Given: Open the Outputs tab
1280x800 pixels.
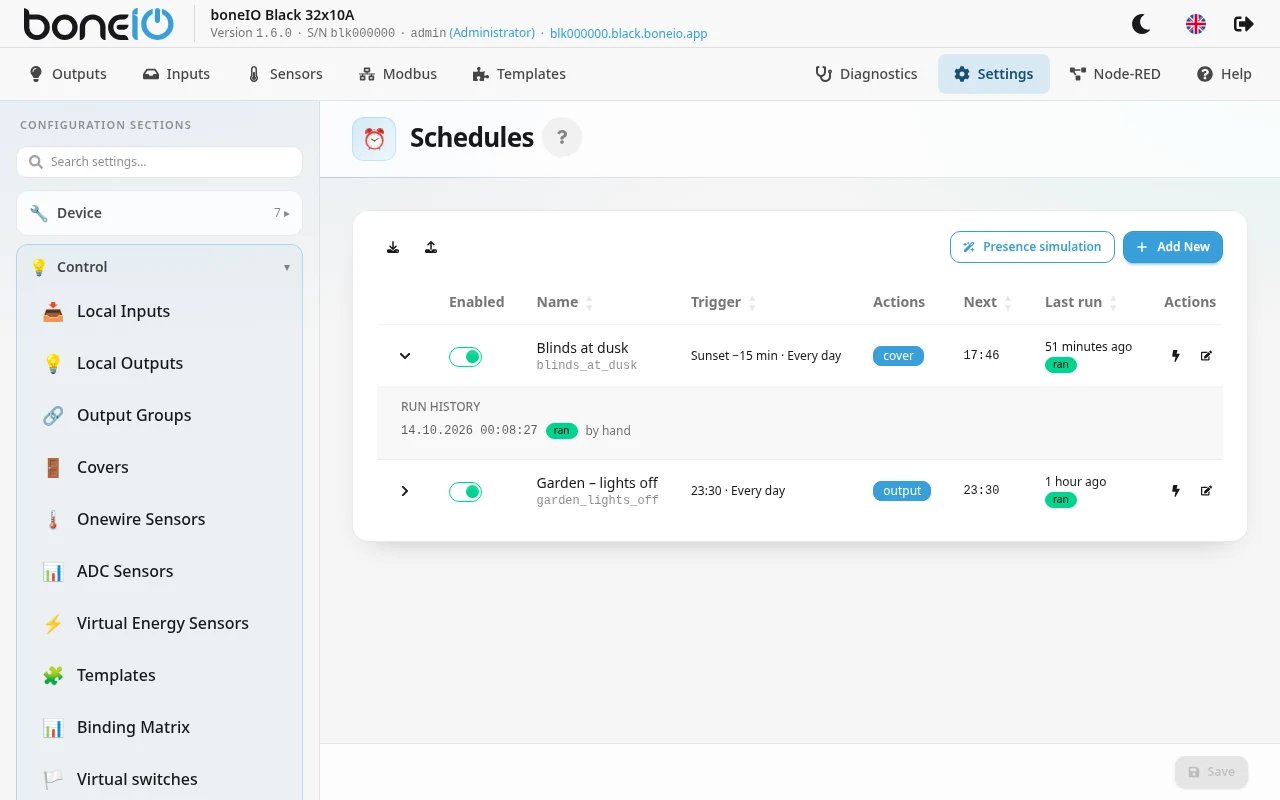Looking at the screenshot, I should [68, 74].
